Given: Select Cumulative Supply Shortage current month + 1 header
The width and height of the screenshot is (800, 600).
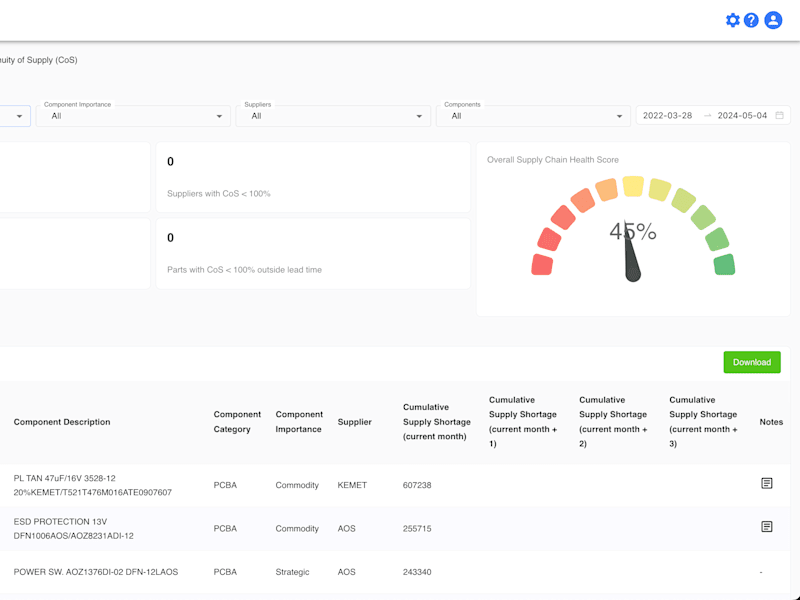Looking at the screenshot, I should tap(523, 422).
